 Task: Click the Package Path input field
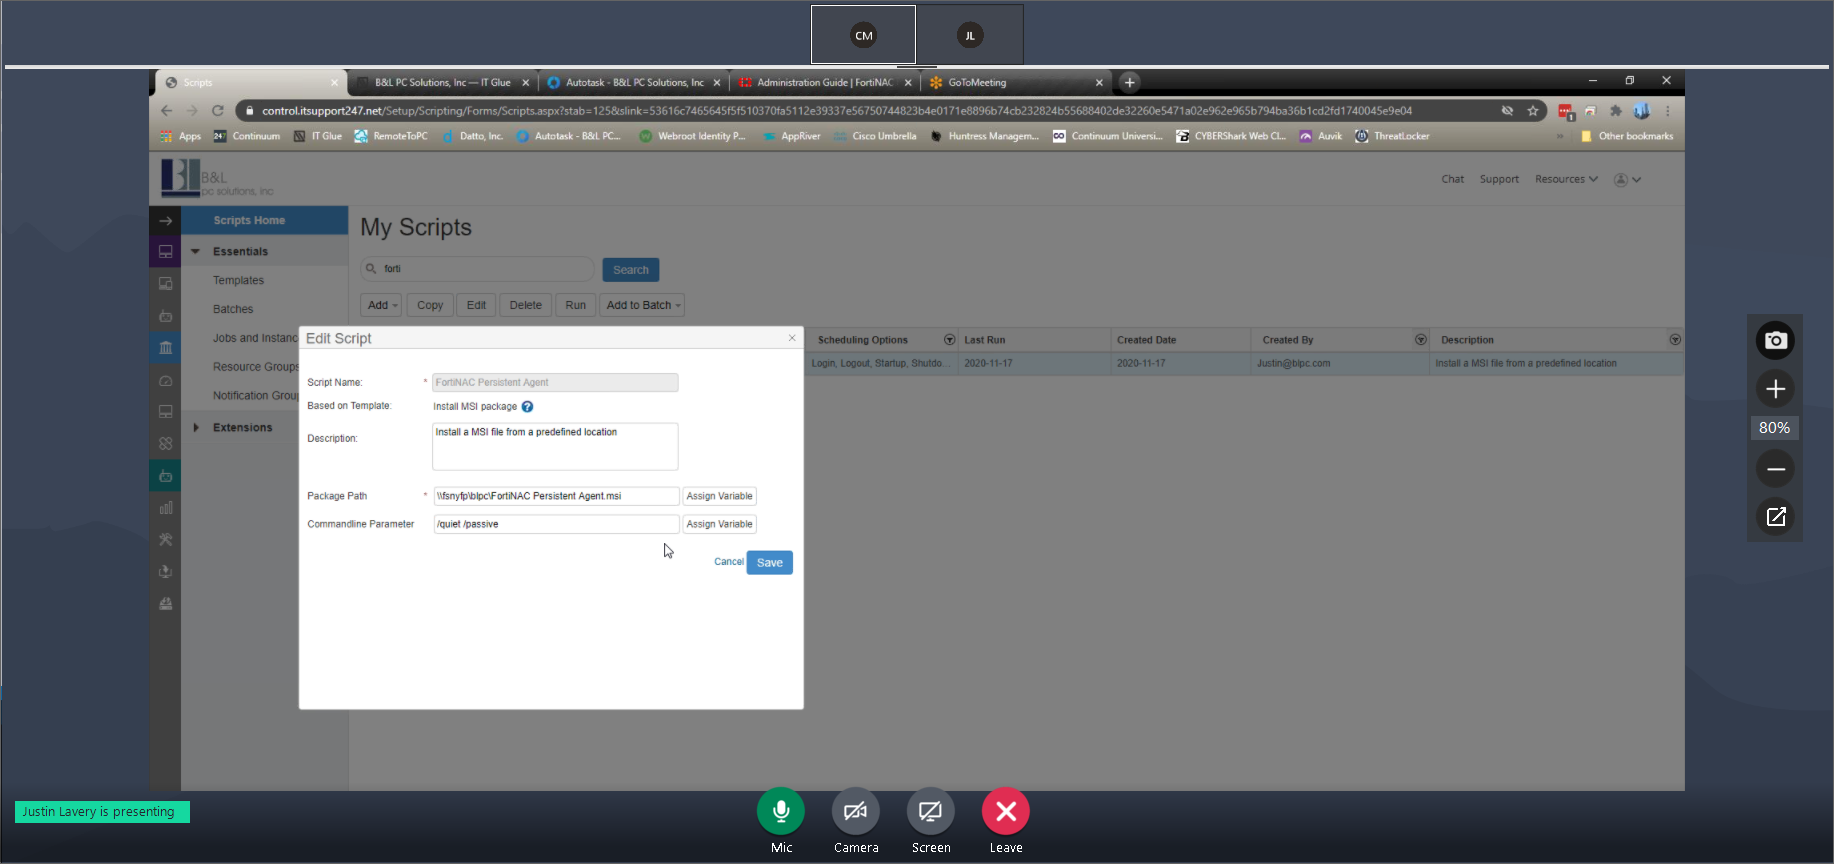coord(556,496)
